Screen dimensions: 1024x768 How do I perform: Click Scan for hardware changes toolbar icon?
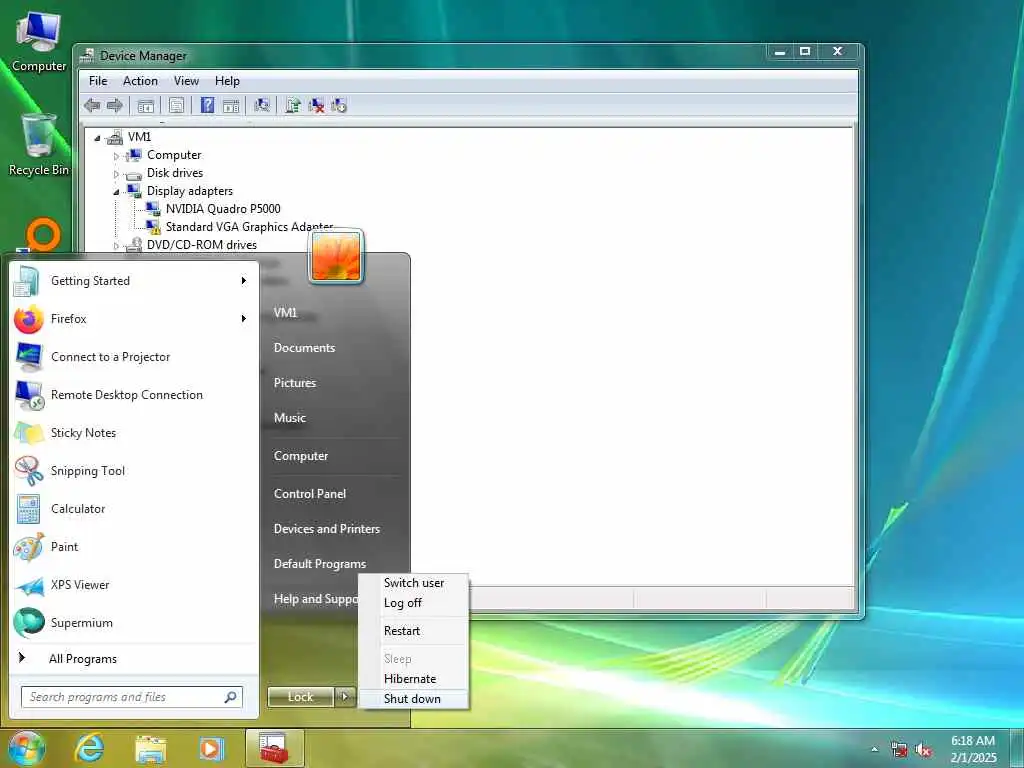(262, 105)
